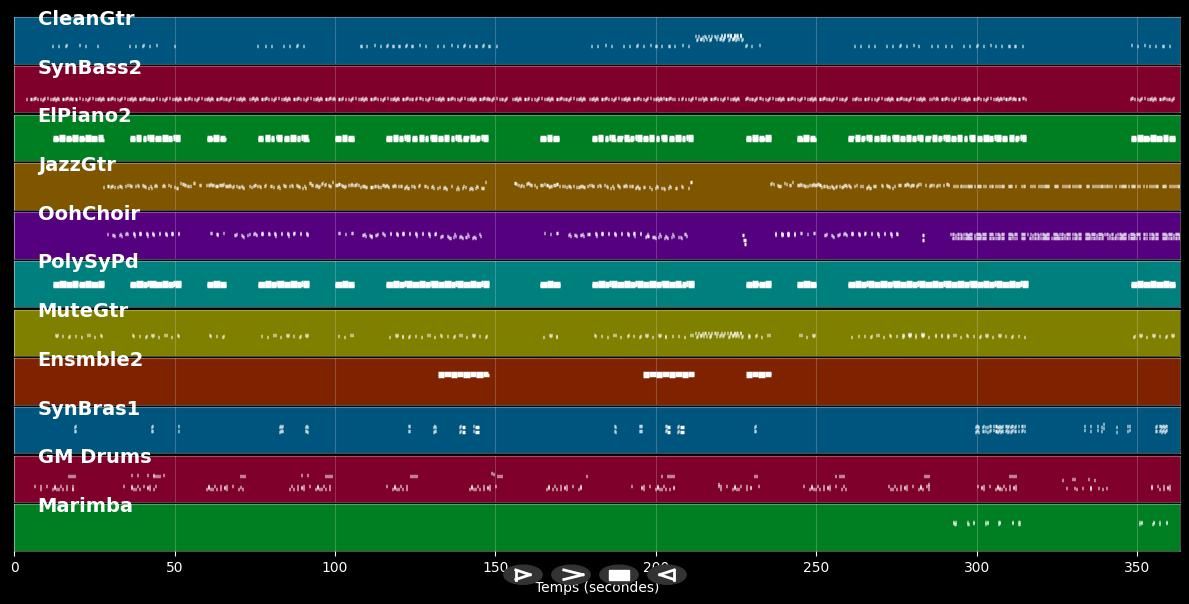Viewport: 1189px width, 604px height.
Task: Select the Ensmble2 track label
Action: point(91,360)
